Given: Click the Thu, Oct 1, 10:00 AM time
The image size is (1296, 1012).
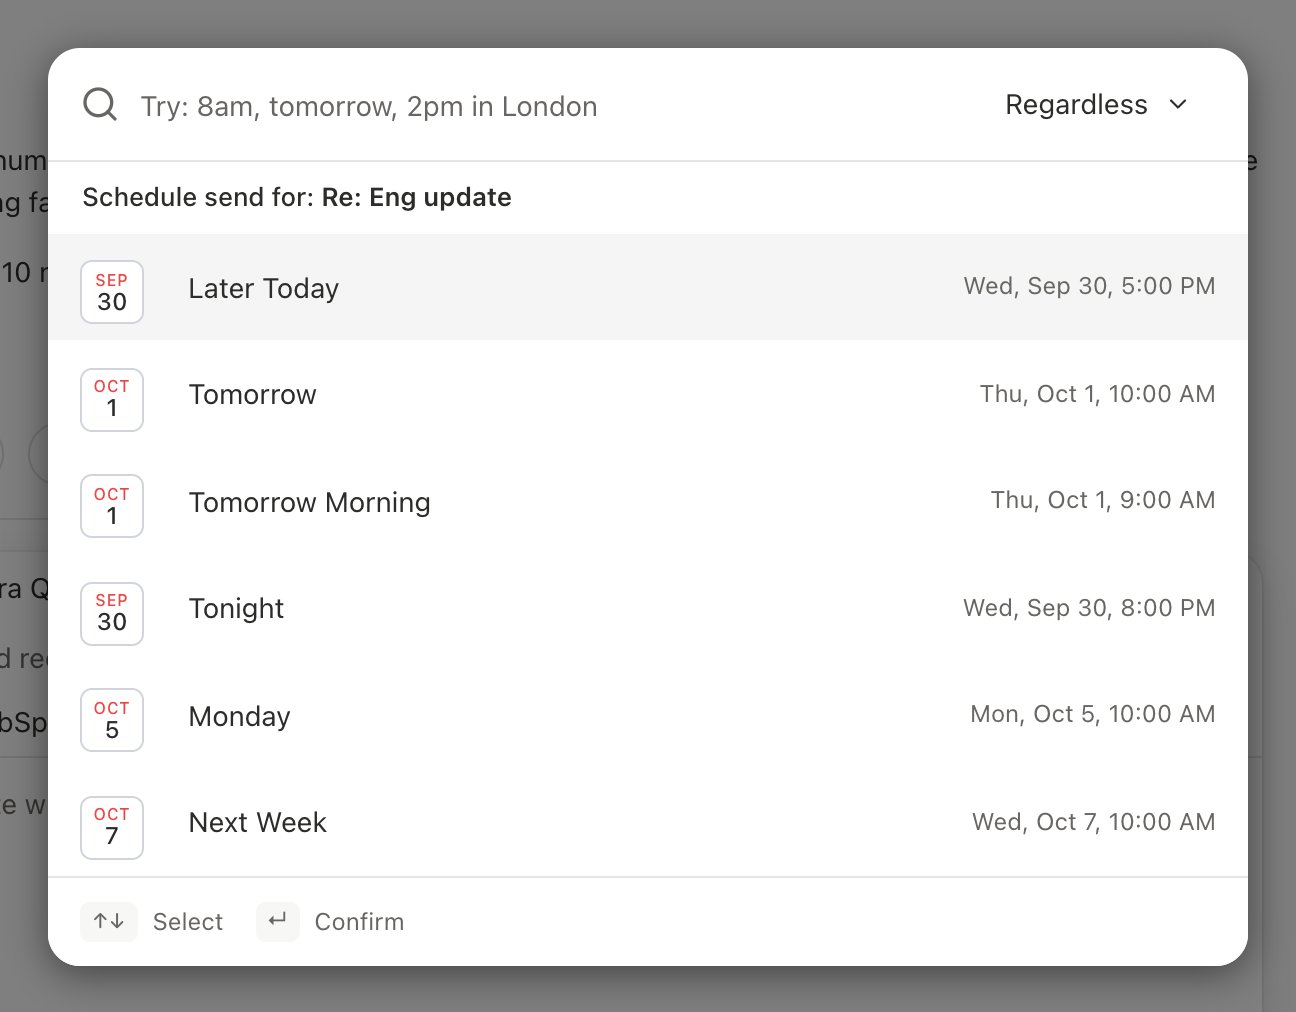Looking at the screenshot, I should point(1097,394).
